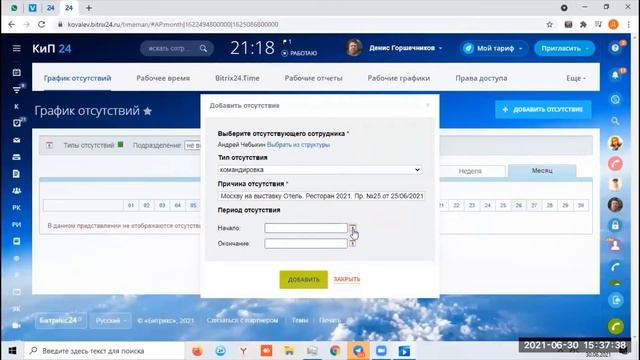Expand the Еще menu in the tab bar
This screenshot has height=360, width=640.
coord(576,78)
